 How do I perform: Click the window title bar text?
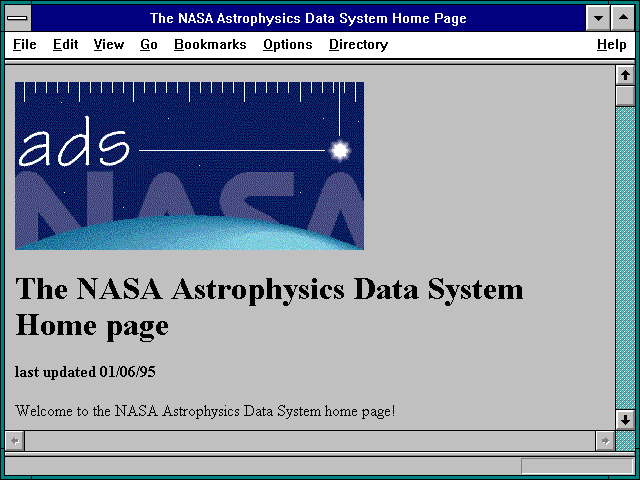tap(308, 18)
